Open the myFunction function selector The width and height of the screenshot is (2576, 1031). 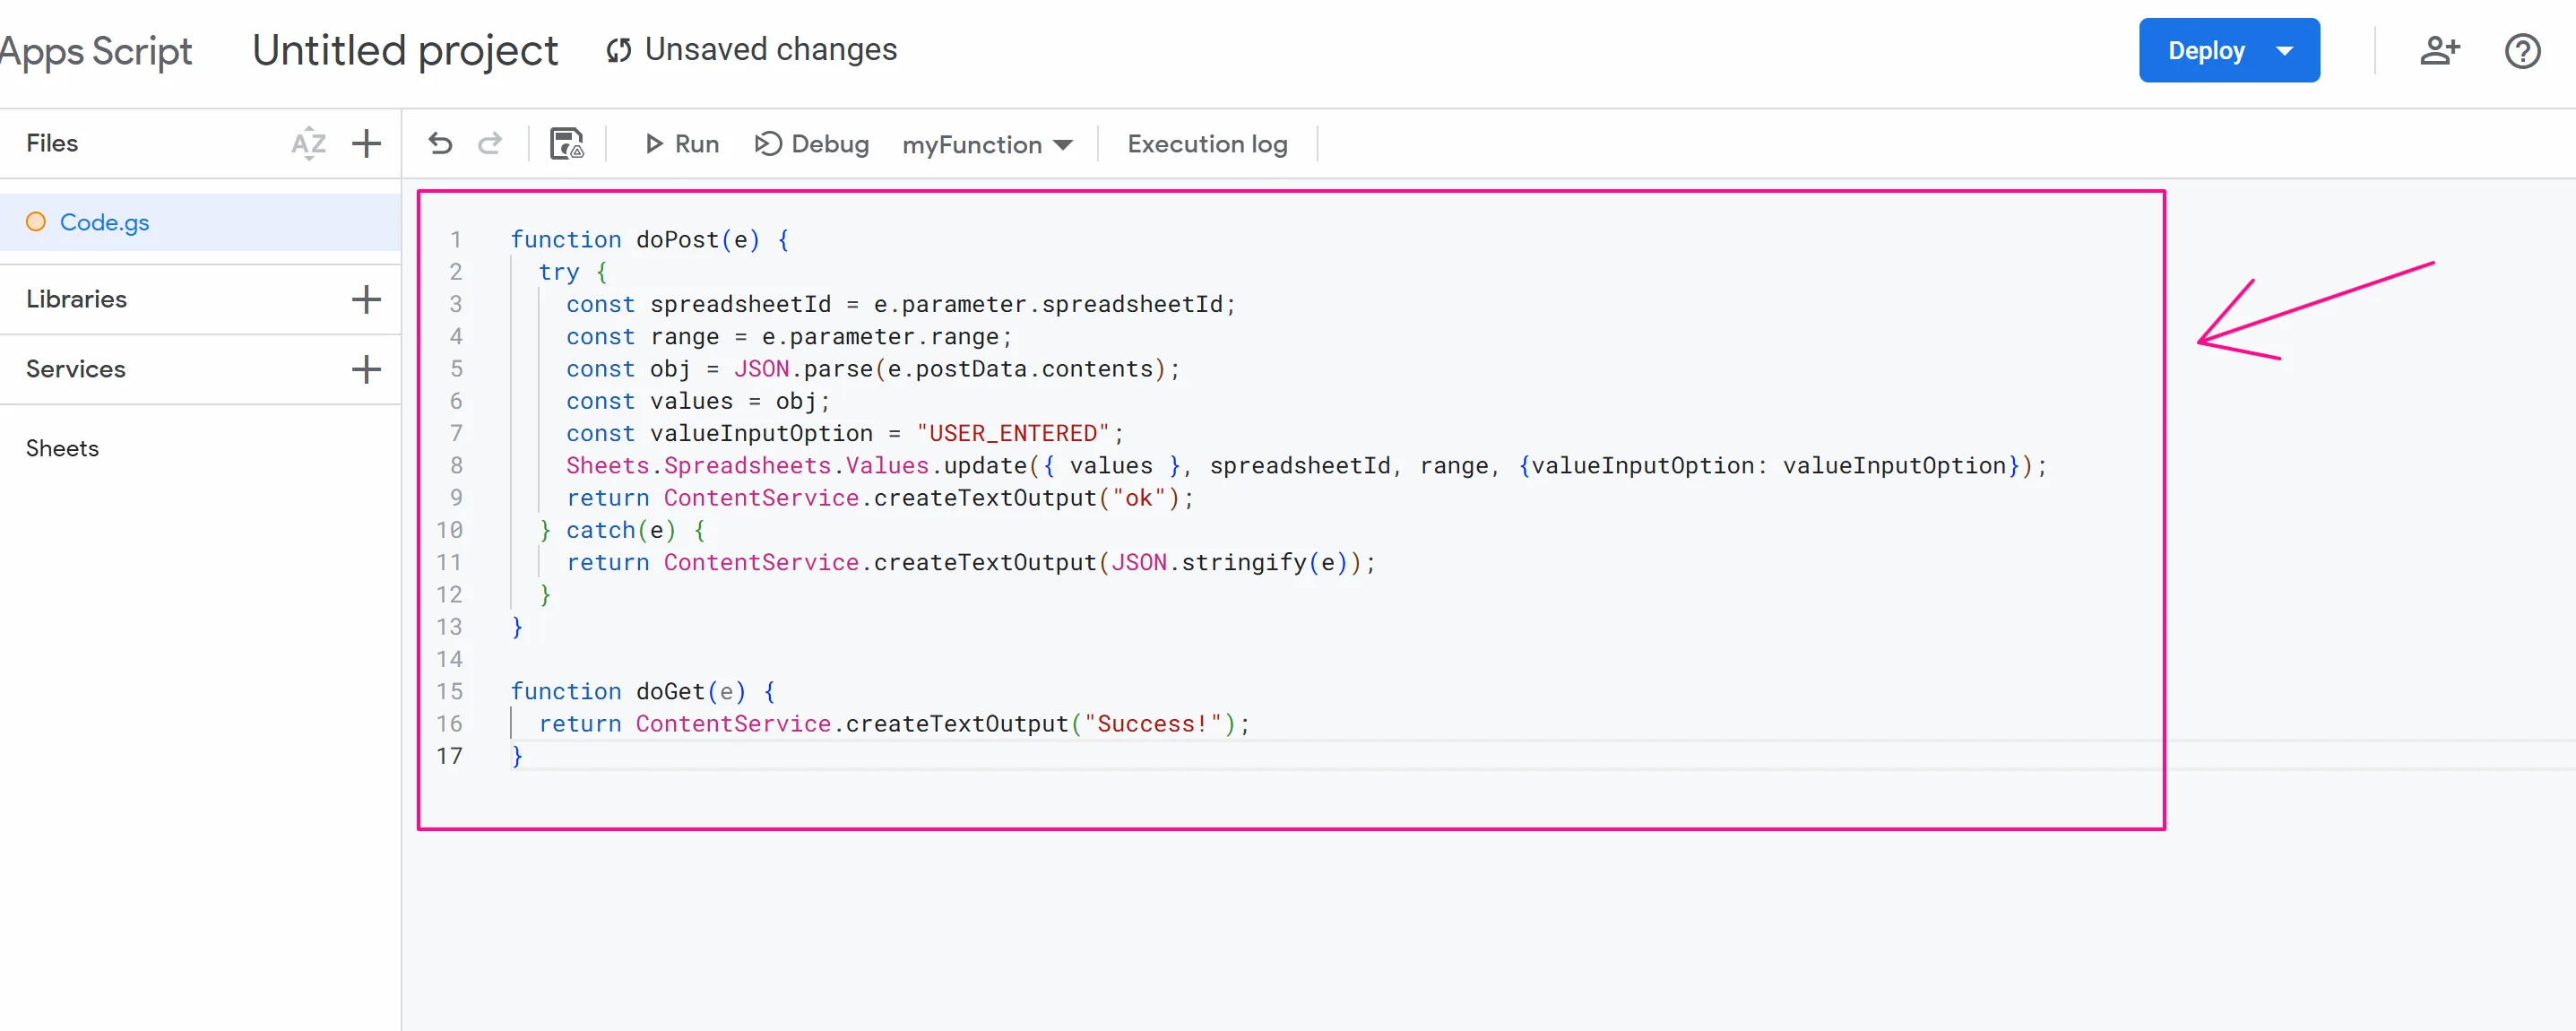pyautogui.click(x=988, y=144)
